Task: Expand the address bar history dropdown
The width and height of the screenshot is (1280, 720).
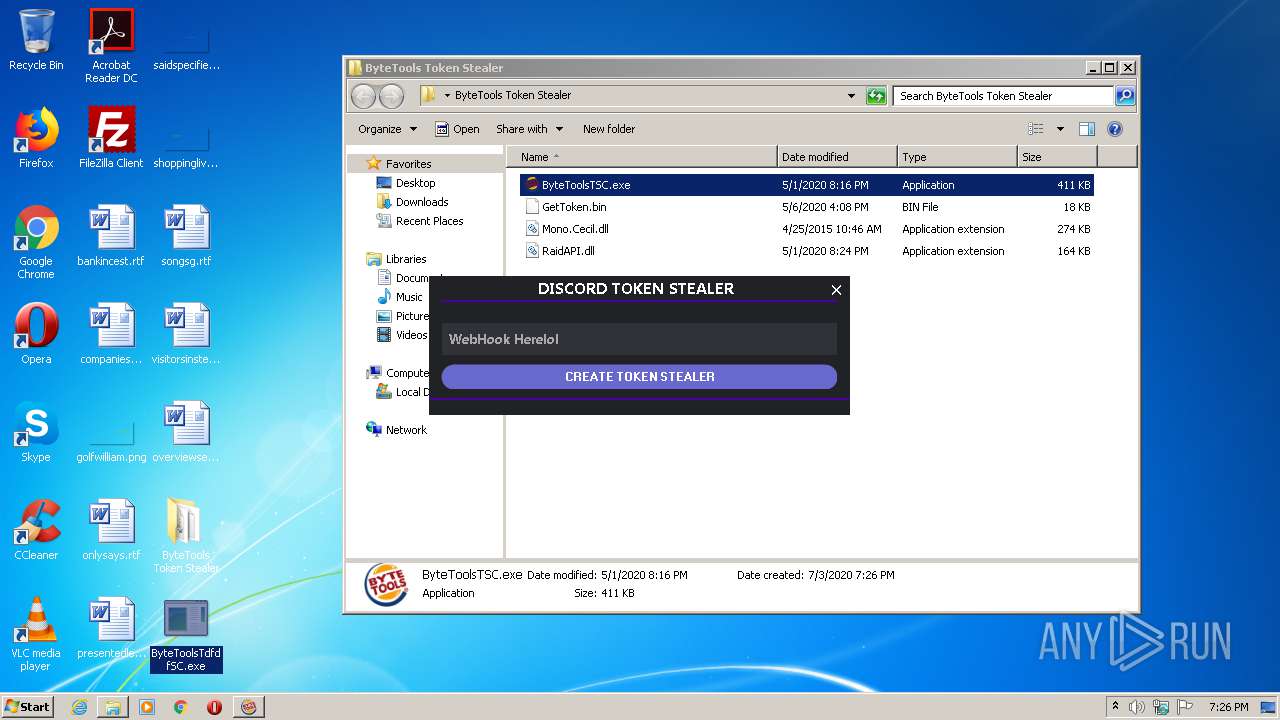Action: 851,96
